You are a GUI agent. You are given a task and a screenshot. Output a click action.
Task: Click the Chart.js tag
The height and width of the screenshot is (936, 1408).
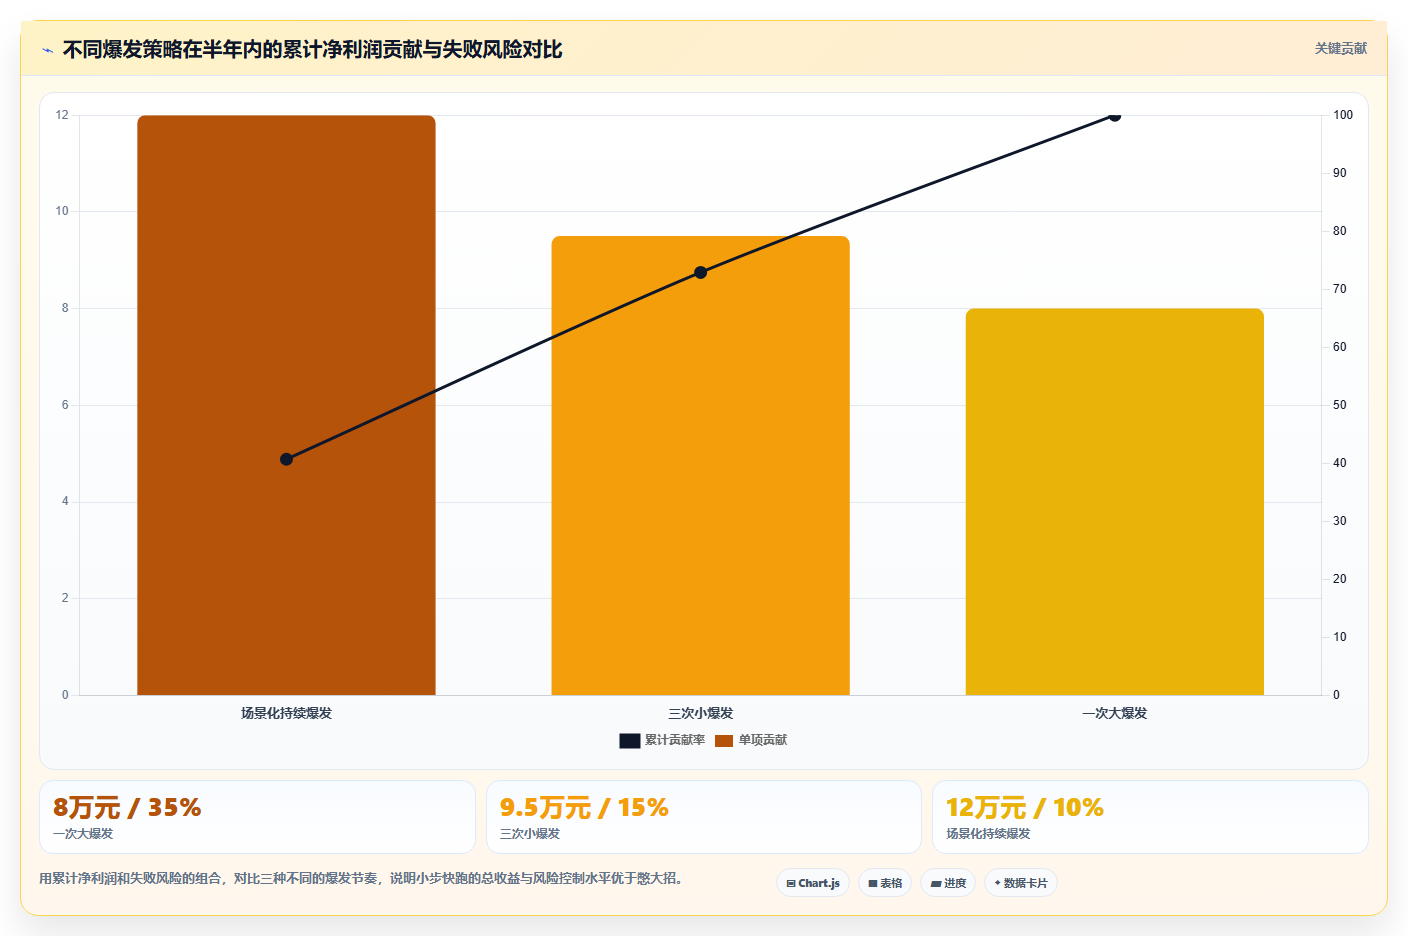813,883
